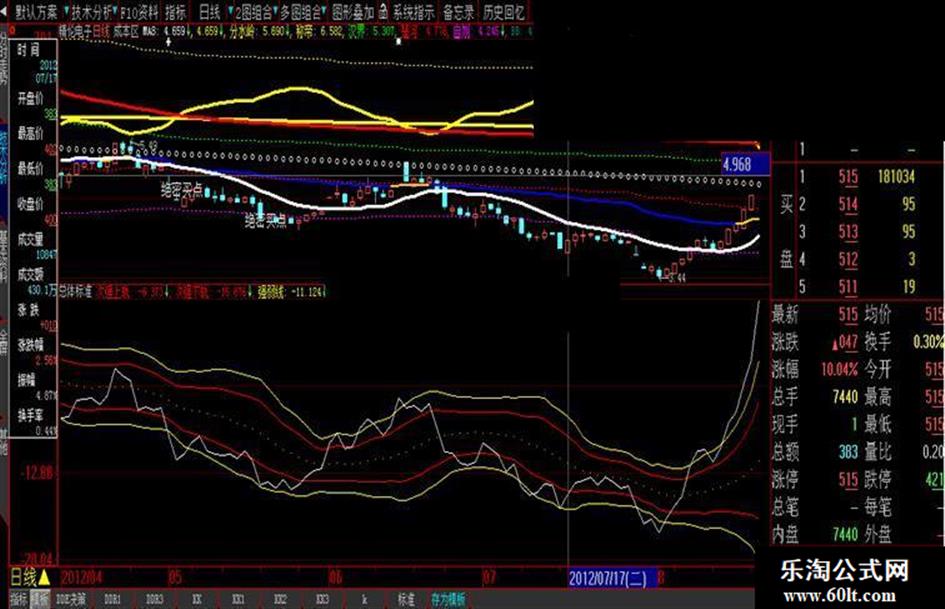Click the 技术分析 vertical sidebar tab
This screenshot has height=609, width=945.
point(4,157)
